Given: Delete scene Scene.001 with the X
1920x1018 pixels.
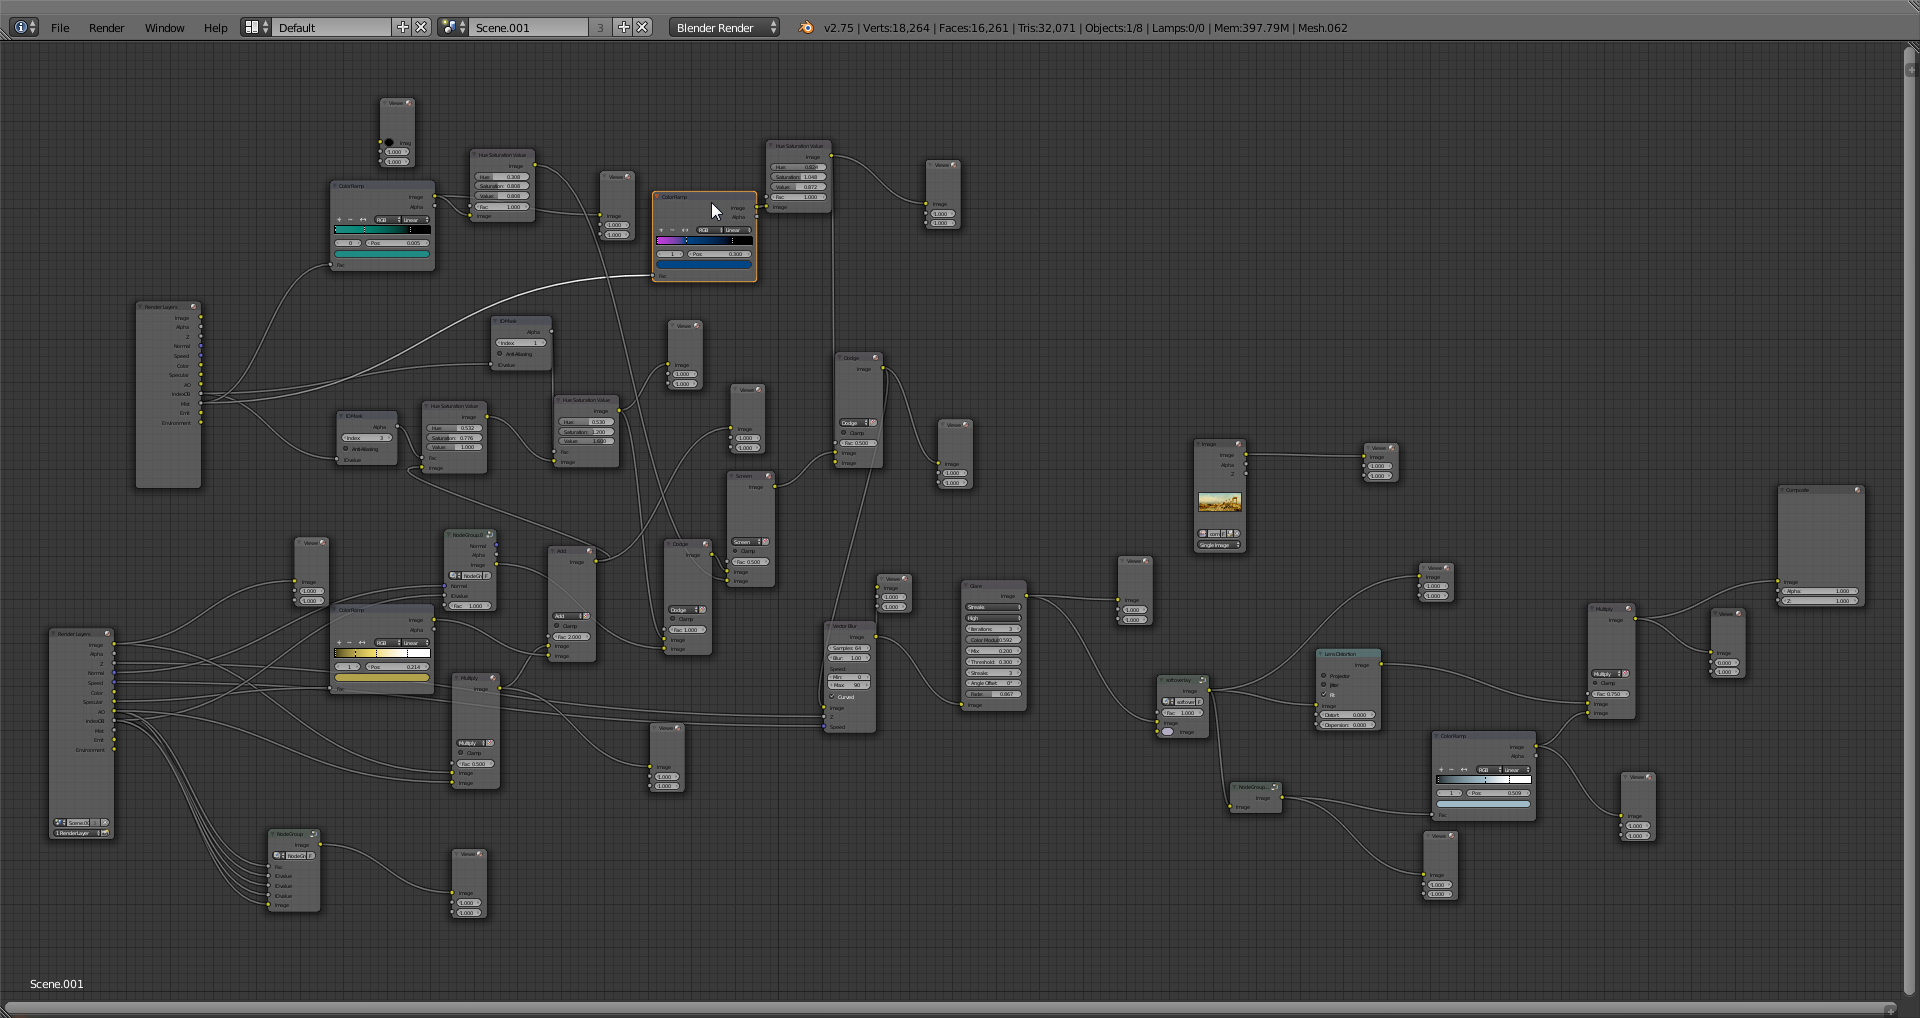Looking at the screenshot, I should point(643,27).
